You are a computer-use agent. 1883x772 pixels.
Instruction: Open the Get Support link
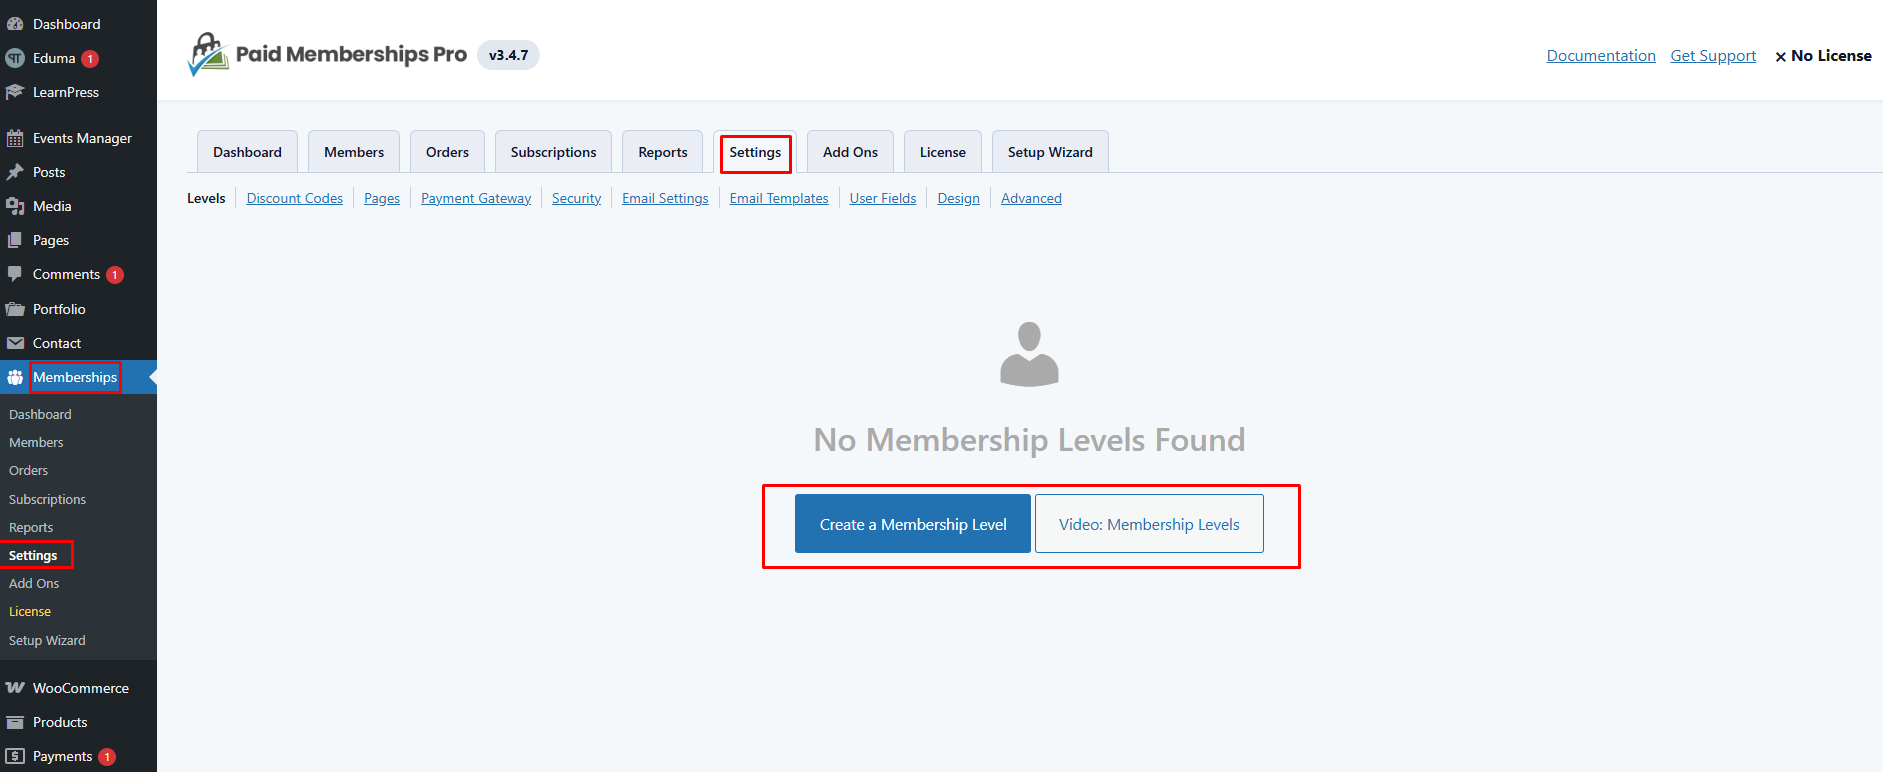1713,56
